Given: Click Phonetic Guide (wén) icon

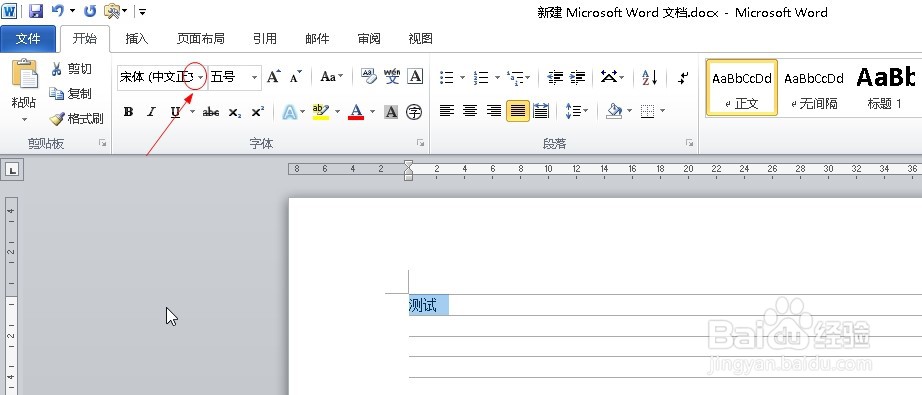Looking at the screenshot, I should [x=392, y=76].
